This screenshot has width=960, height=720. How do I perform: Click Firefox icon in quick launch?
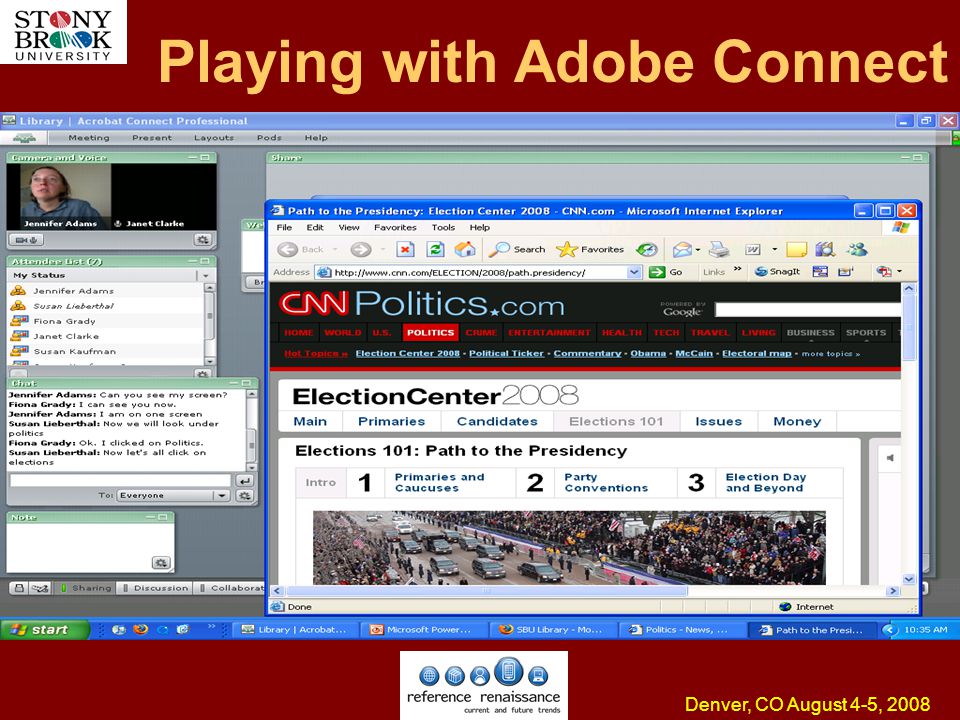(x=140, y=629)
